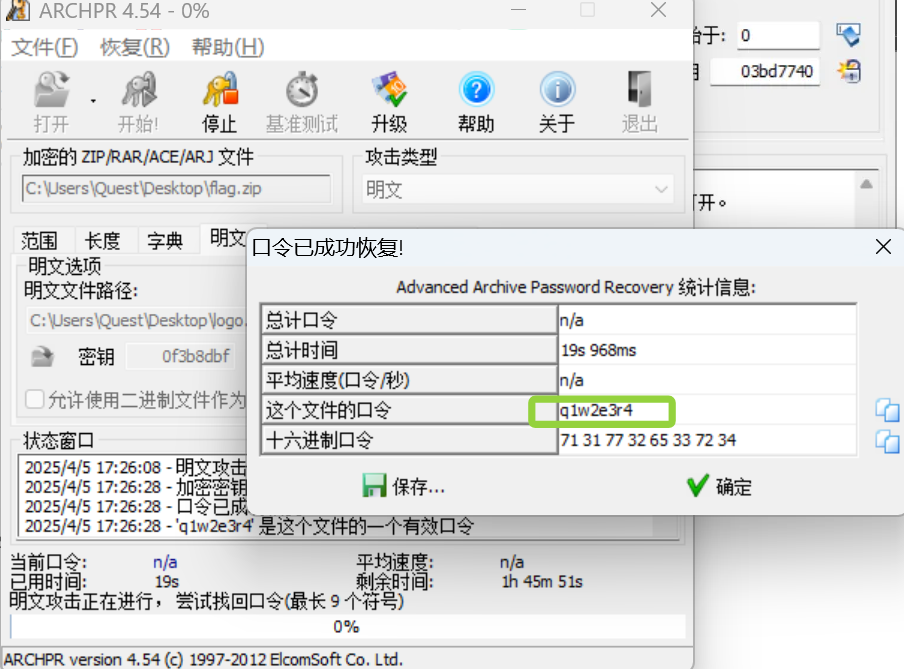The width and height of the screenshot is (904, 669).
Task: Click the 平均速度(口令/秒) row label
Action: pos(409,380)
